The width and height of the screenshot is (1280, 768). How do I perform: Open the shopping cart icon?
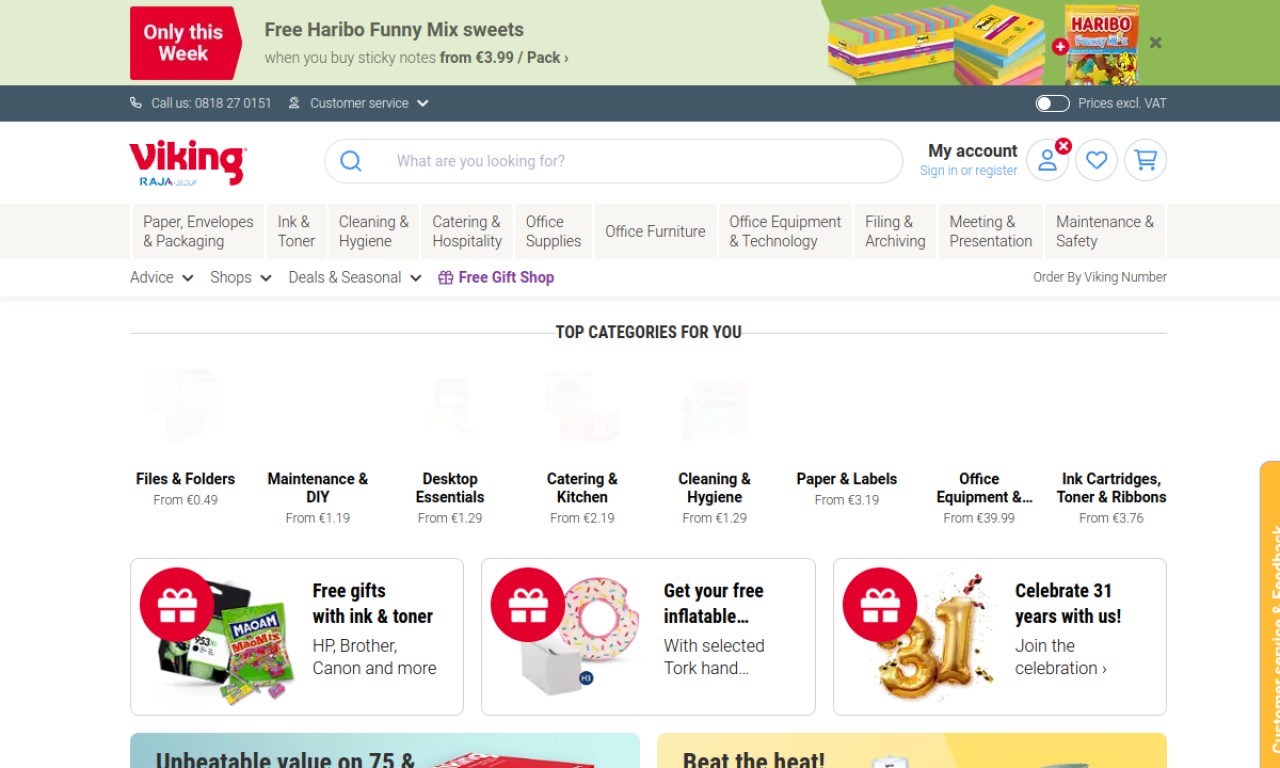[x=1145, y=160]
